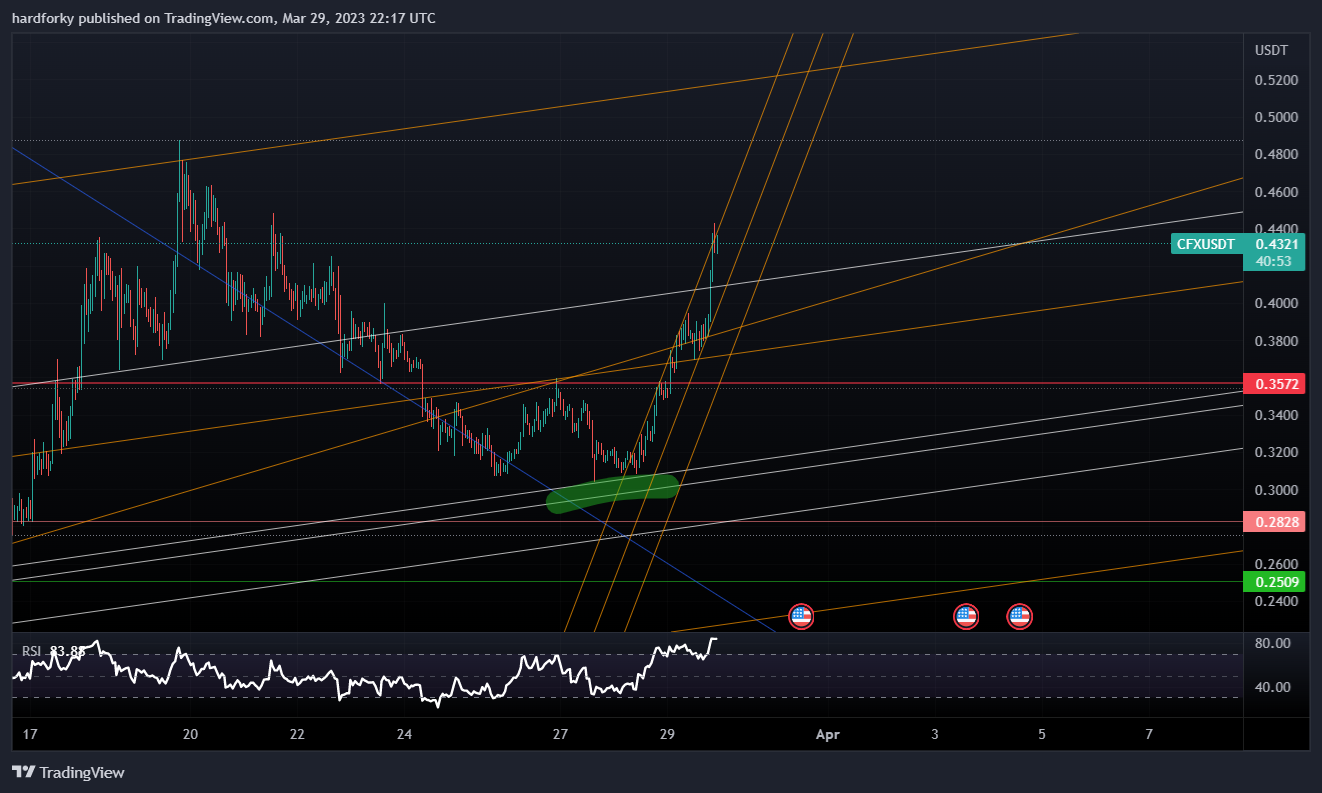This screenshot has height=793, width=1322.
Task: Select the red 0.3572 price level label
Action: tap(1273, 384)
